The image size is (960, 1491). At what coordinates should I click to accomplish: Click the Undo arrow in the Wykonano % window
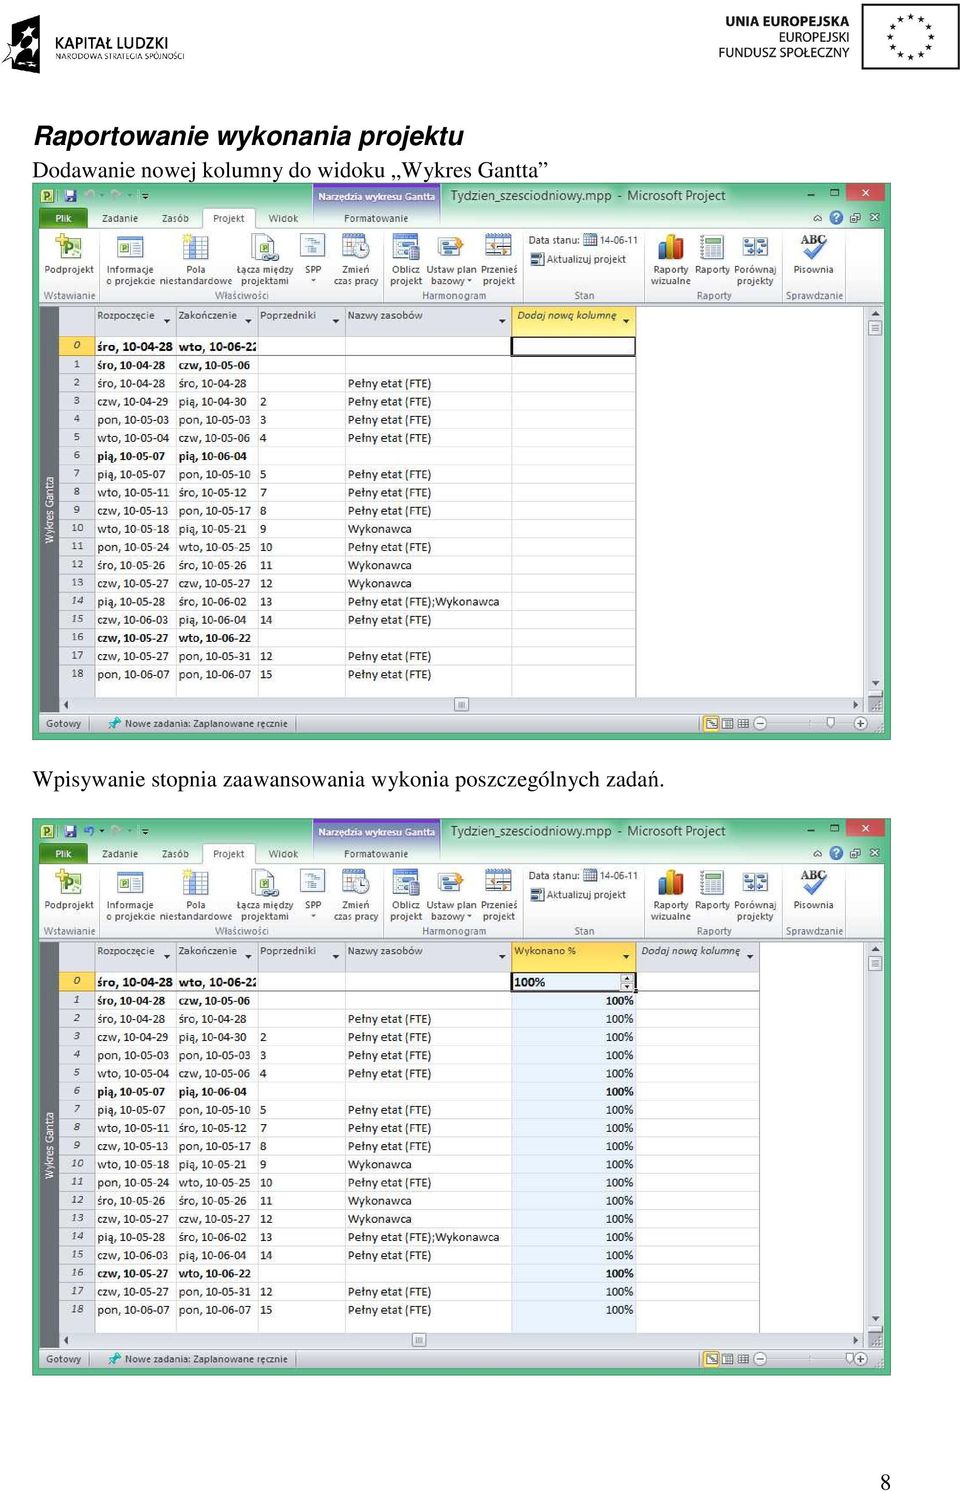pyautogui.click(x=89, y=831)
